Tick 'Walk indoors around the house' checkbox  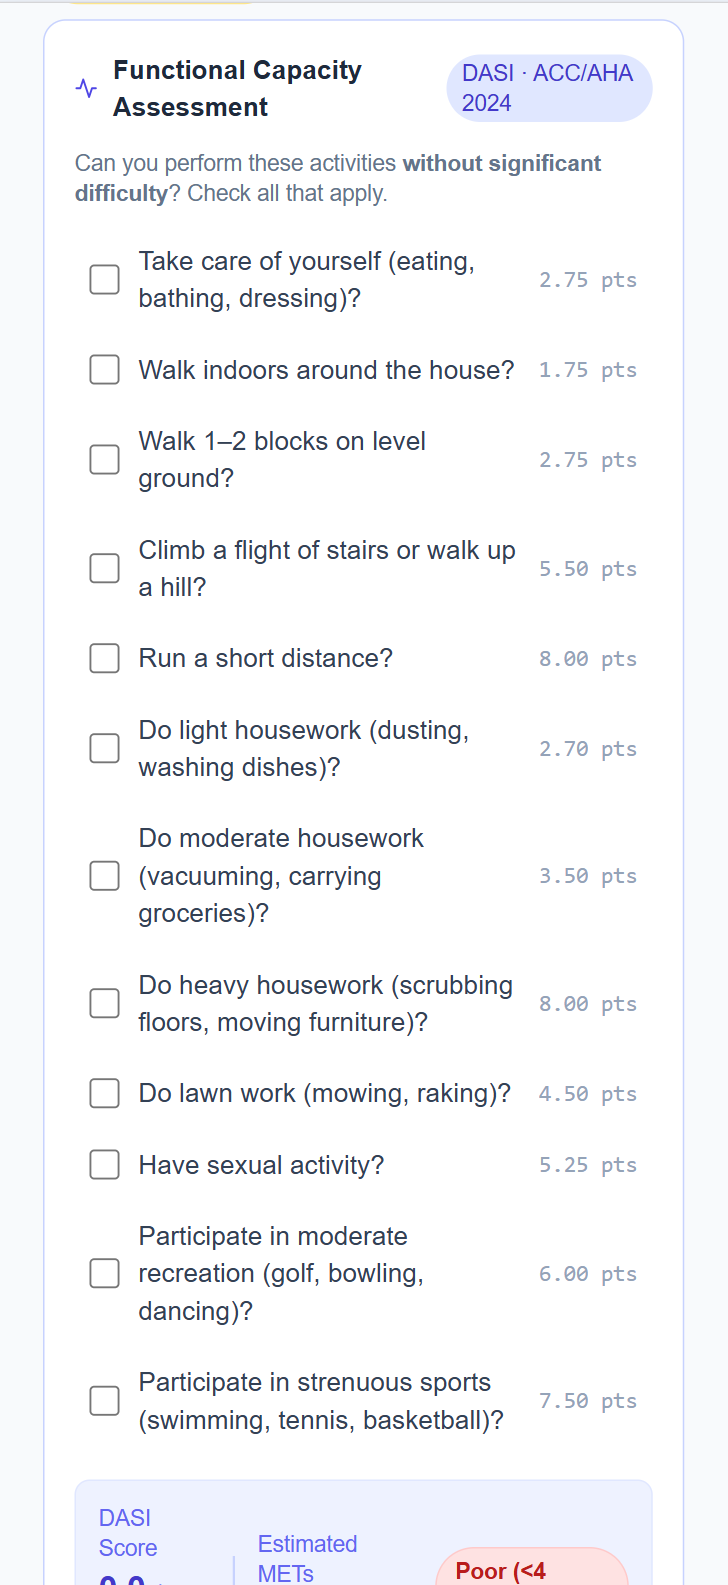click(x=105, y=370)
